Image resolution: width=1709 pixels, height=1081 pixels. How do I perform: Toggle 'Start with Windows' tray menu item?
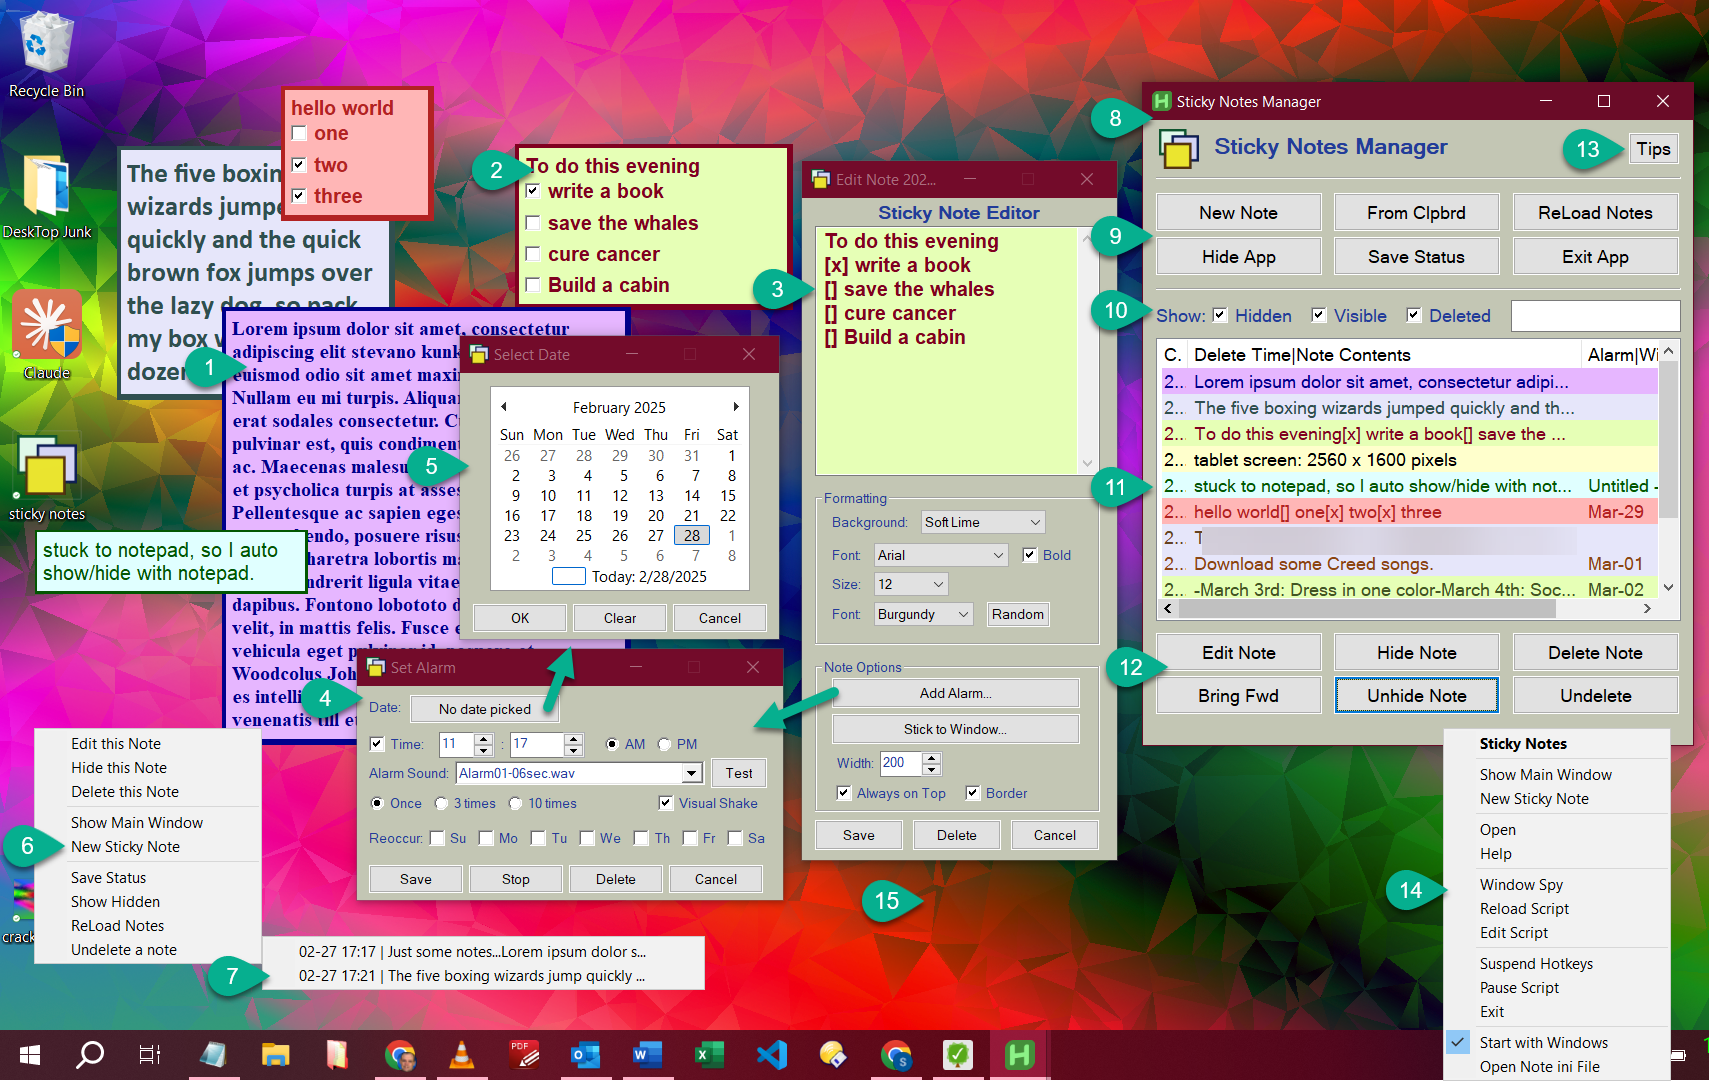[x=1543, y=1043]
